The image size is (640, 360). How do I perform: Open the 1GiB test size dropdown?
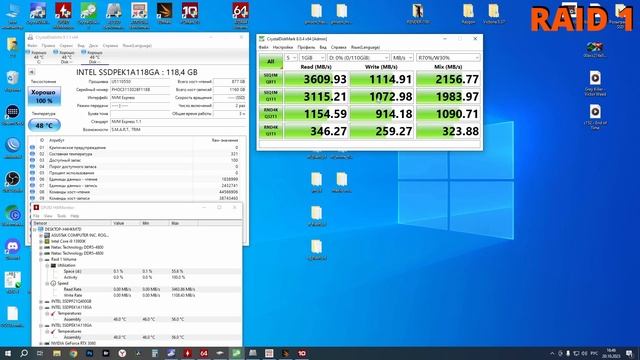pyautogui.click(x=312, y=58)
